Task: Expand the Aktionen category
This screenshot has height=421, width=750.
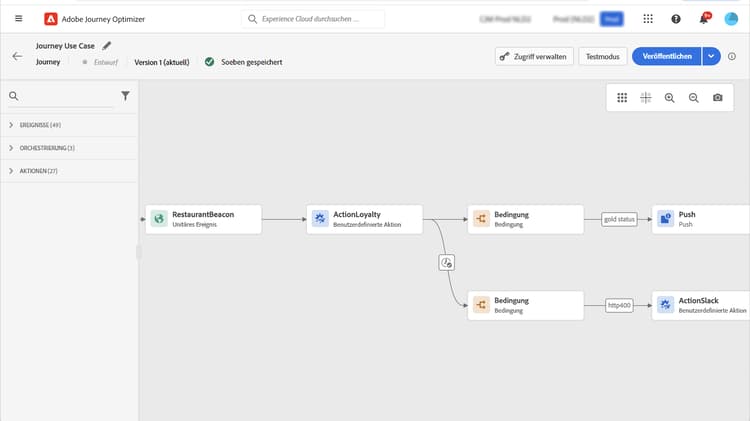Action: tap(11, 171)
